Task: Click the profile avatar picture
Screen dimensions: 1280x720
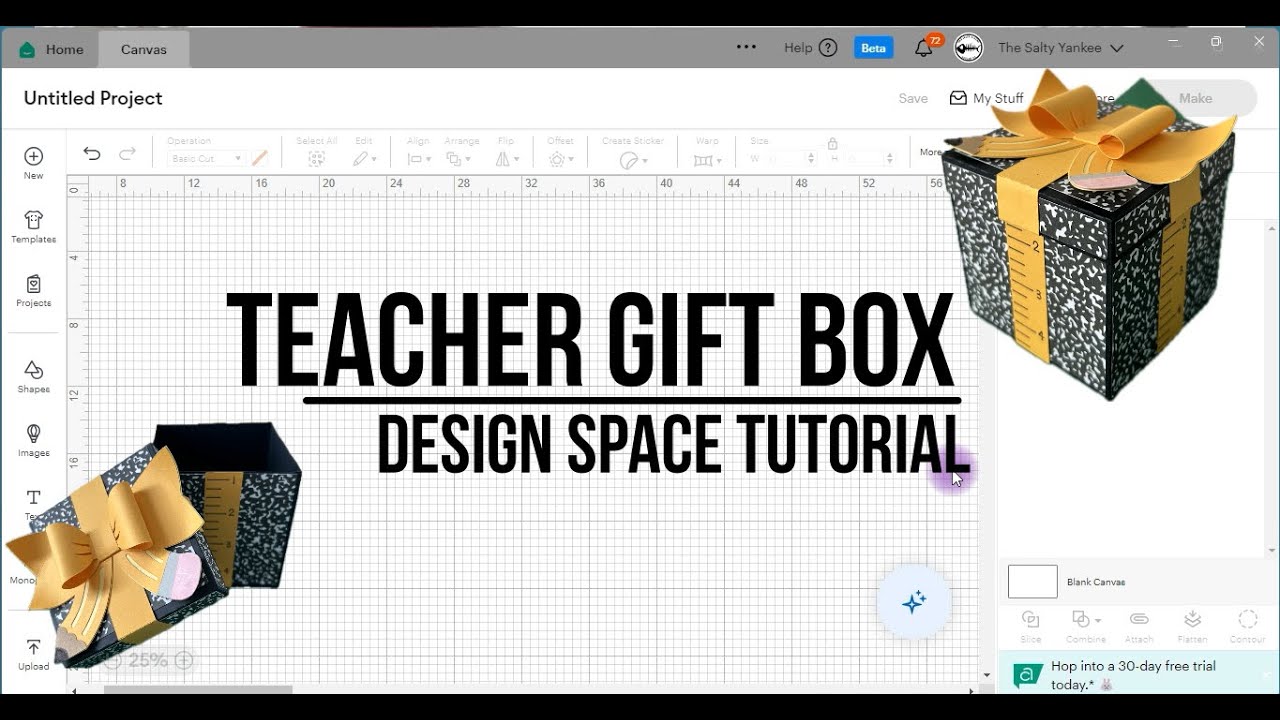Action: point(968,48)
